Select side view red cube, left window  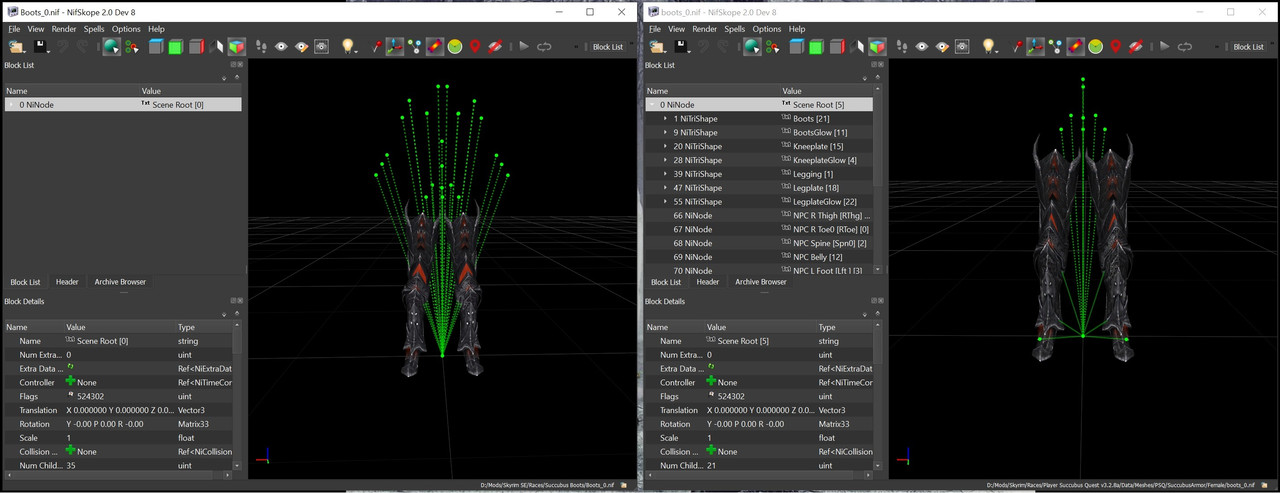pos(196,46)
